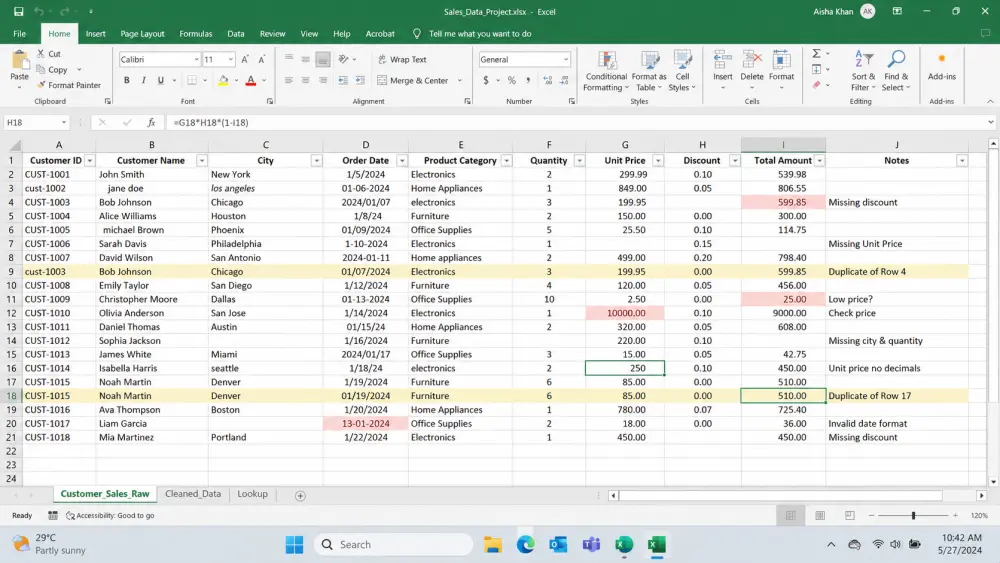The image size is (1000, 563).
Task: Open Conditional Formatting
Action: tap(606, 71)
